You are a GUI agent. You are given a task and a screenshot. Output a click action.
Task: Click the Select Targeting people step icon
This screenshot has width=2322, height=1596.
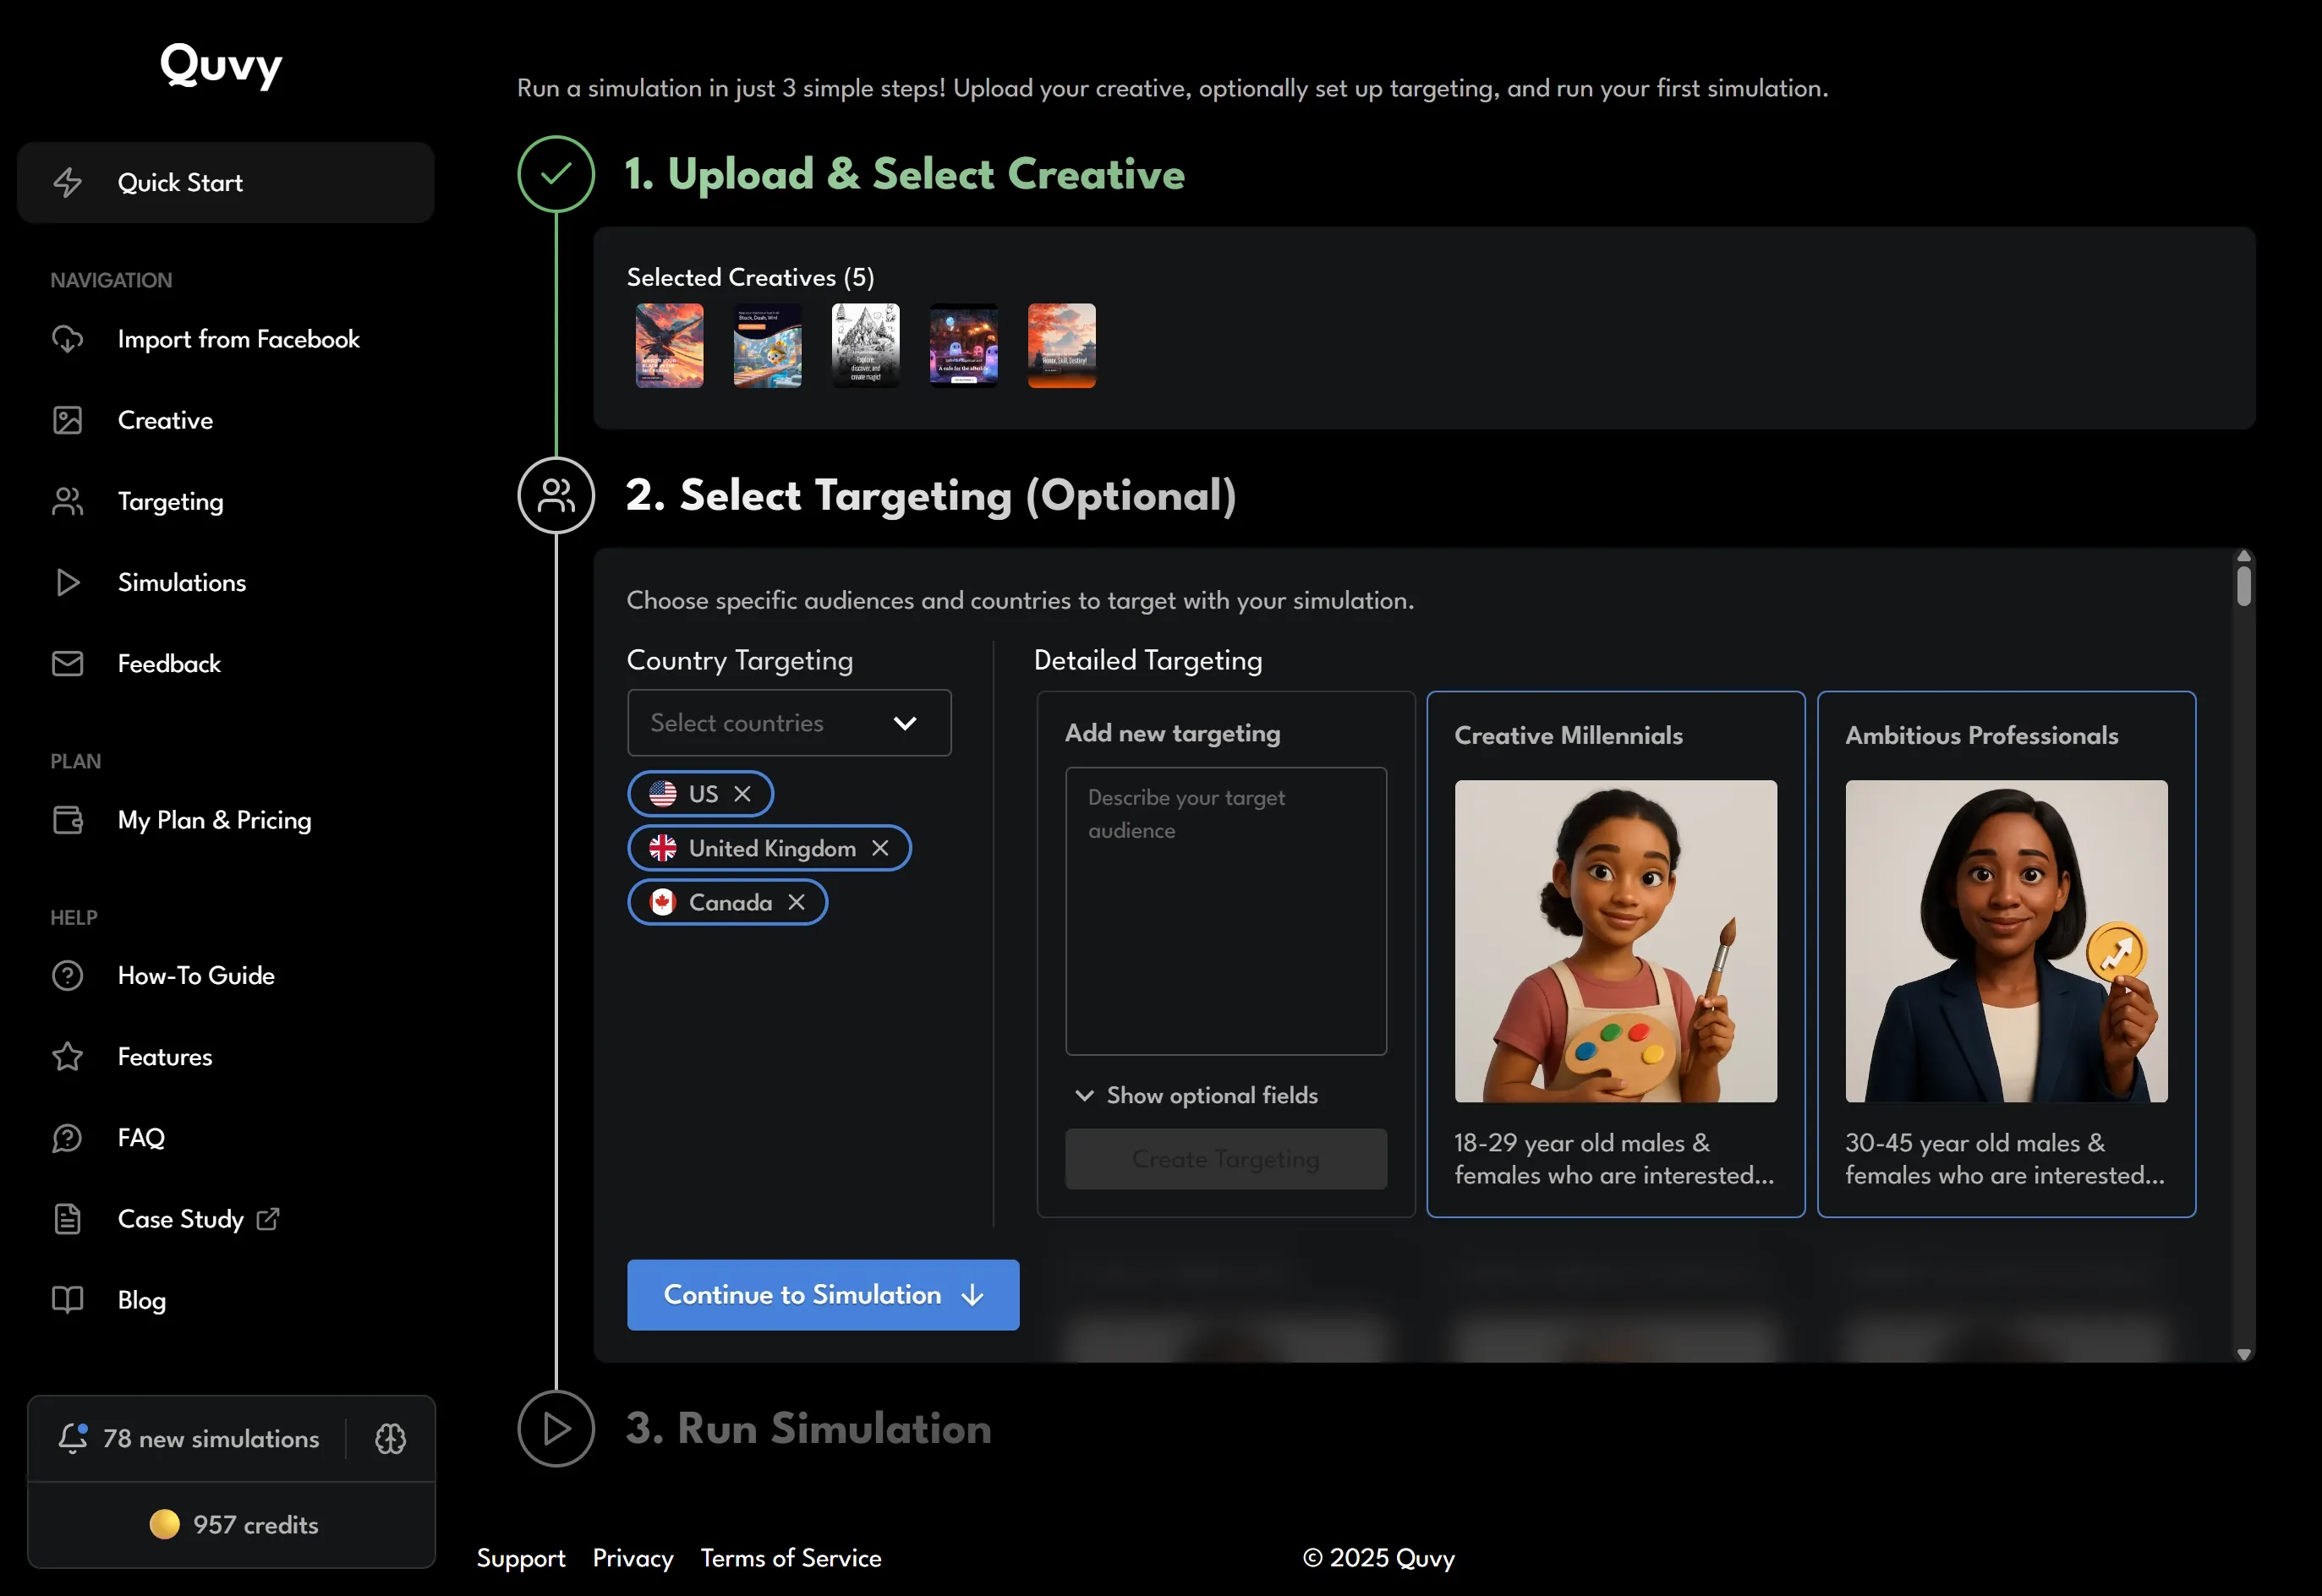[556, 495]
